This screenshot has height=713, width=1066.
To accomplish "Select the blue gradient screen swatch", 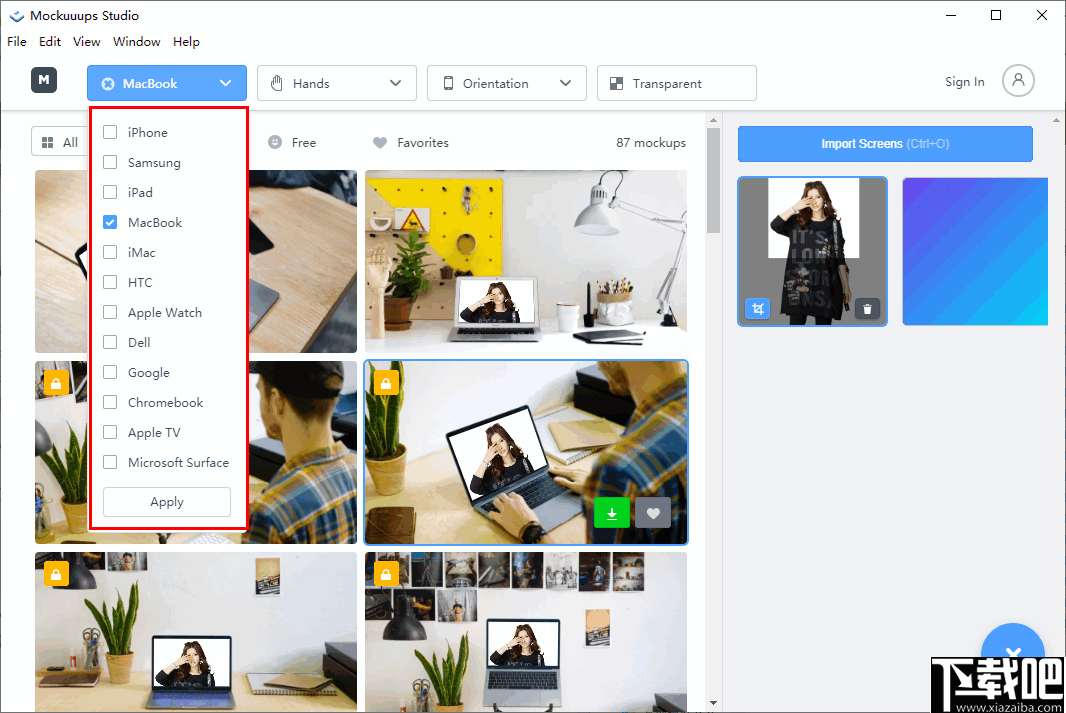I will (974, 252).
